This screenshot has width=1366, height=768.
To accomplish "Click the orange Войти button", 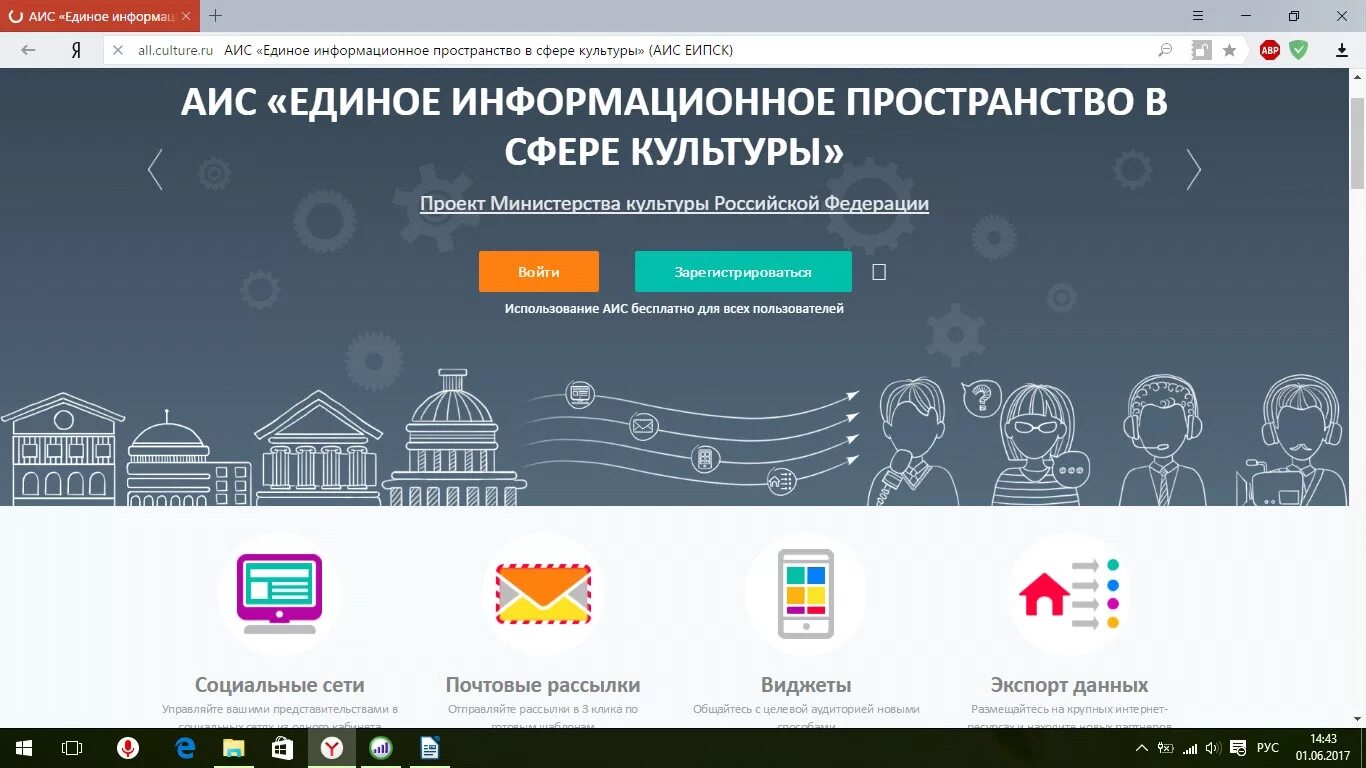I will click(x=539, y=272).
